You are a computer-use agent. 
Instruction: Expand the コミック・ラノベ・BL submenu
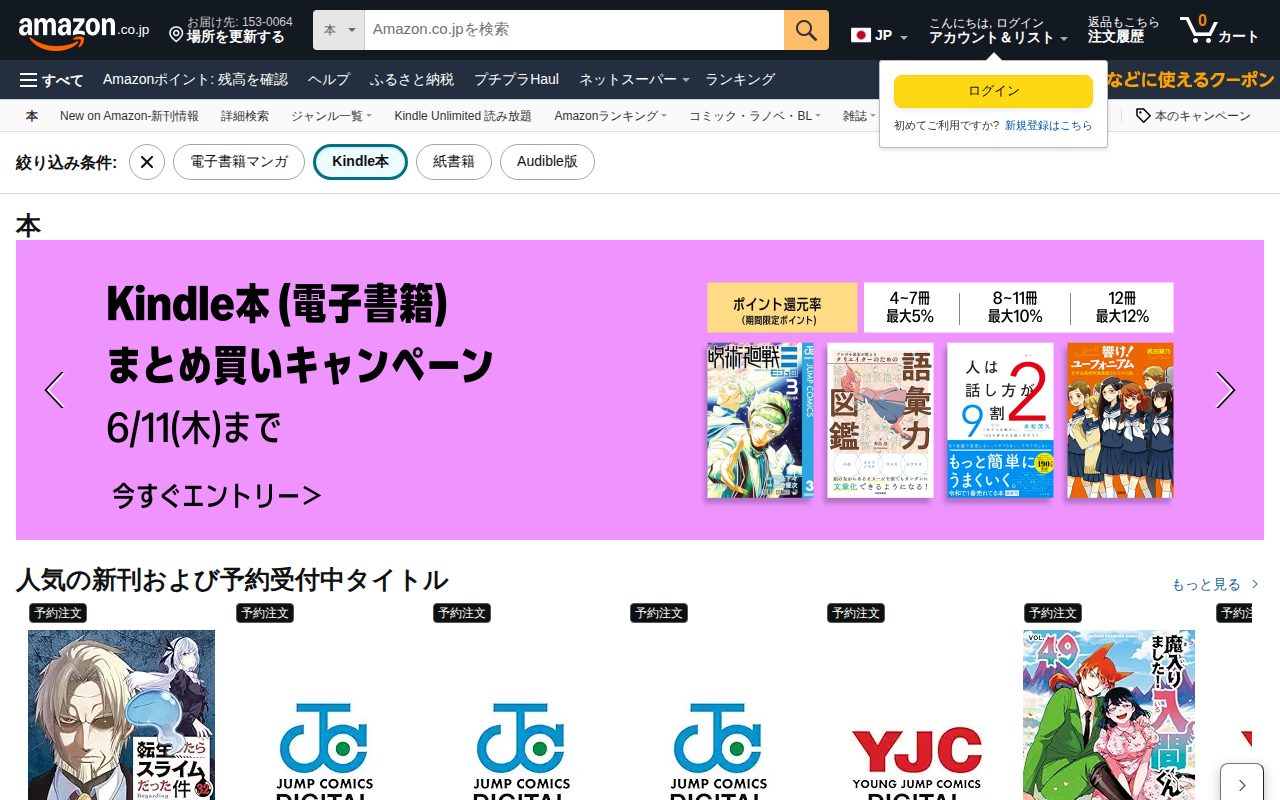[x=755, y=116]
